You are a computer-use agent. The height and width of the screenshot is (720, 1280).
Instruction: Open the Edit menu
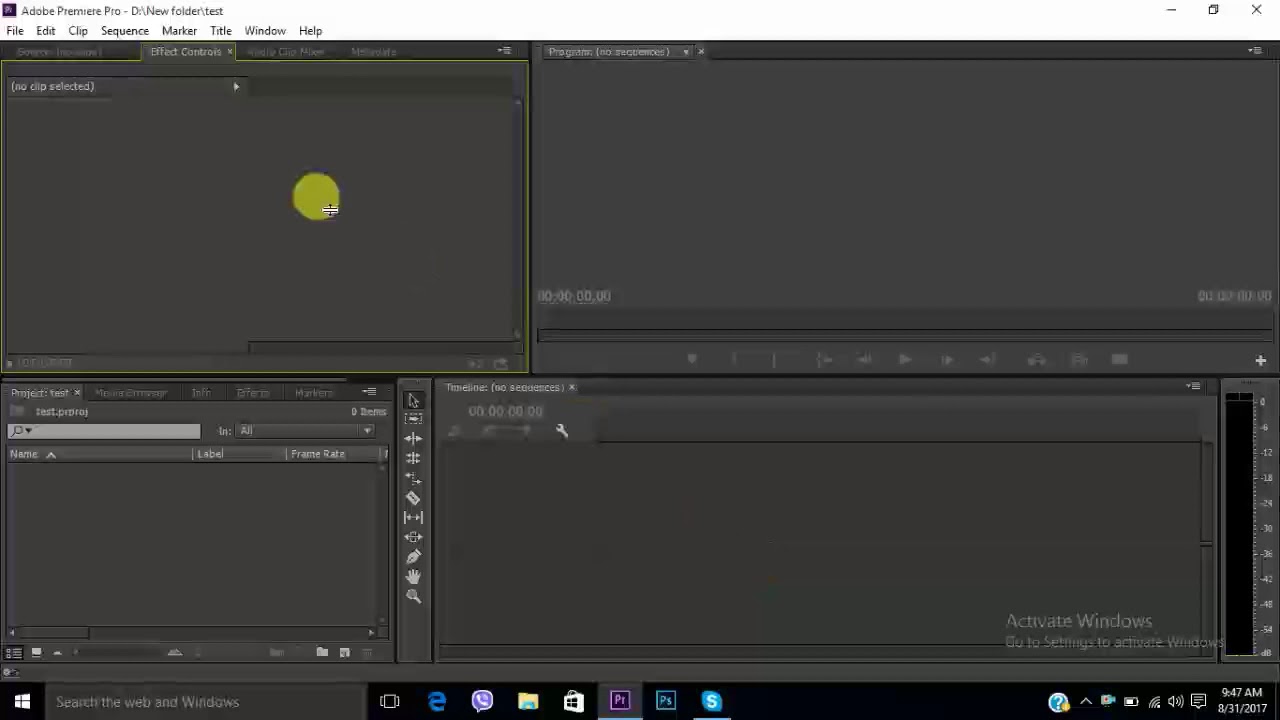(x=46, y=31)
